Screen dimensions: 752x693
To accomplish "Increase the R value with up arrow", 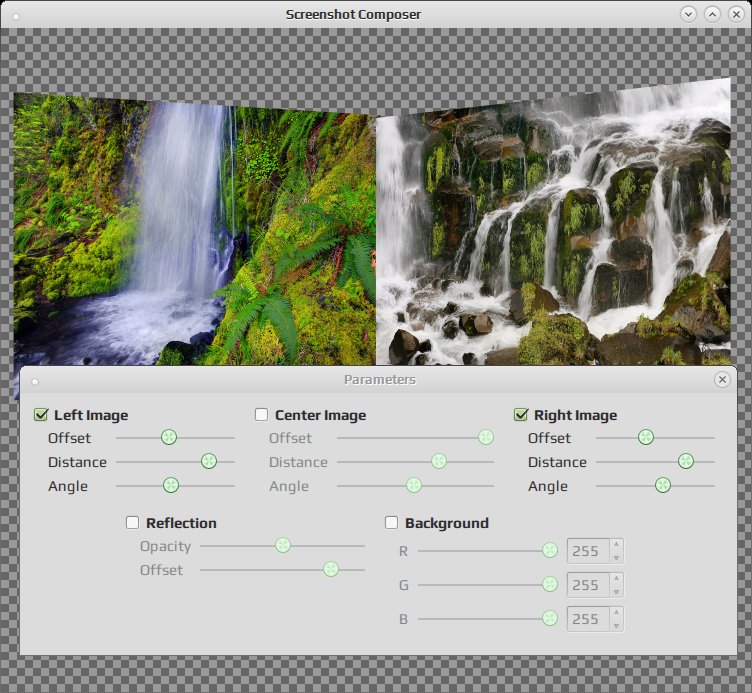I will (x=616, y=544).
